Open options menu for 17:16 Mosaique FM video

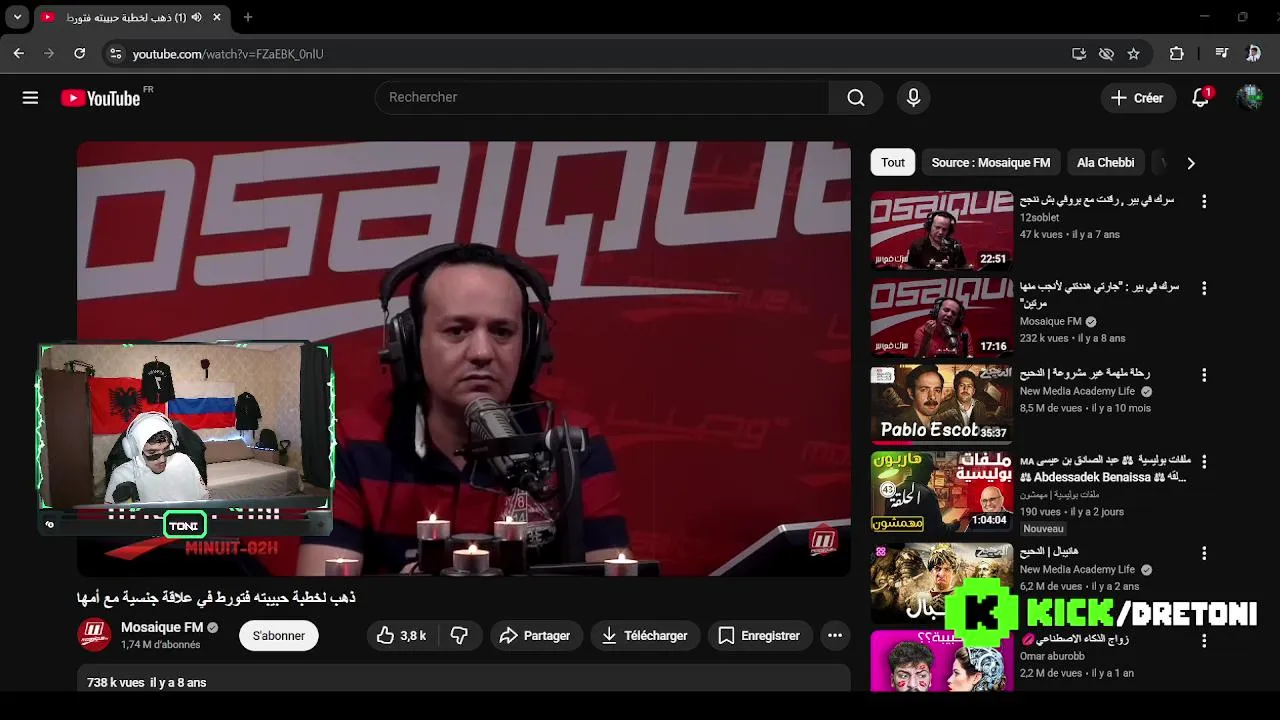point(1204,288)
